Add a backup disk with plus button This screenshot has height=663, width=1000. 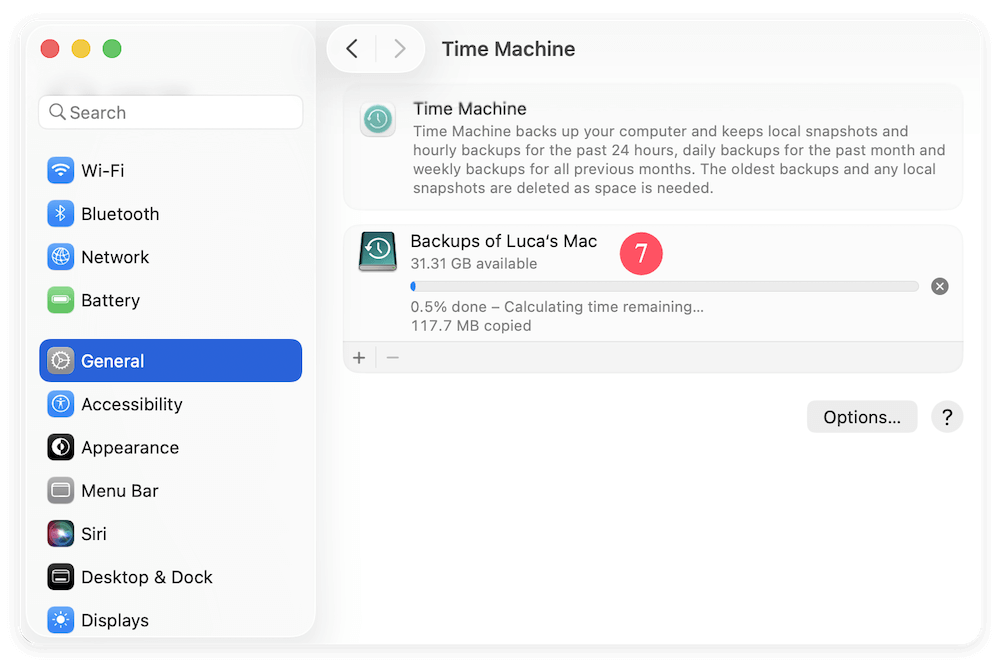click(x=359, y=357)
